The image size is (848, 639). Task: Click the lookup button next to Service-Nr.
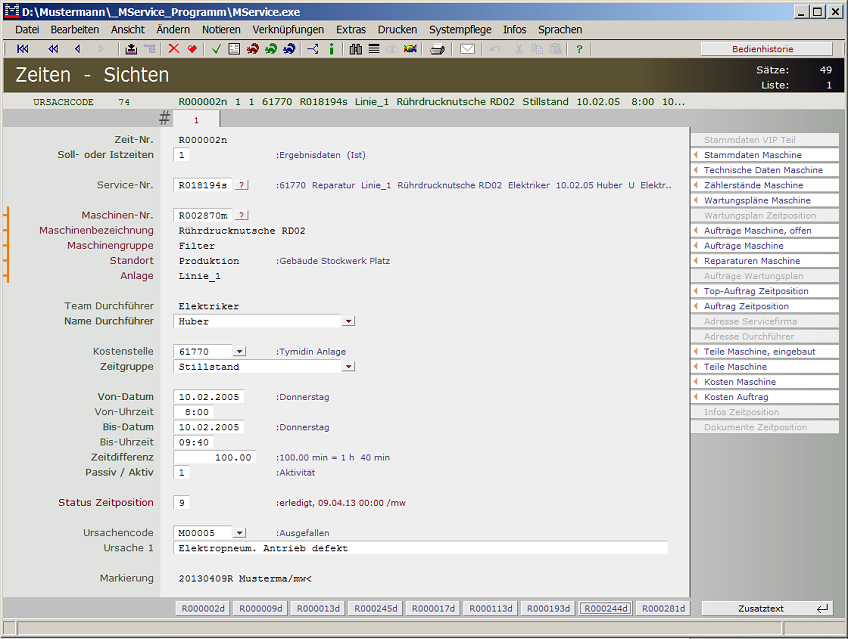coord(242,185)
